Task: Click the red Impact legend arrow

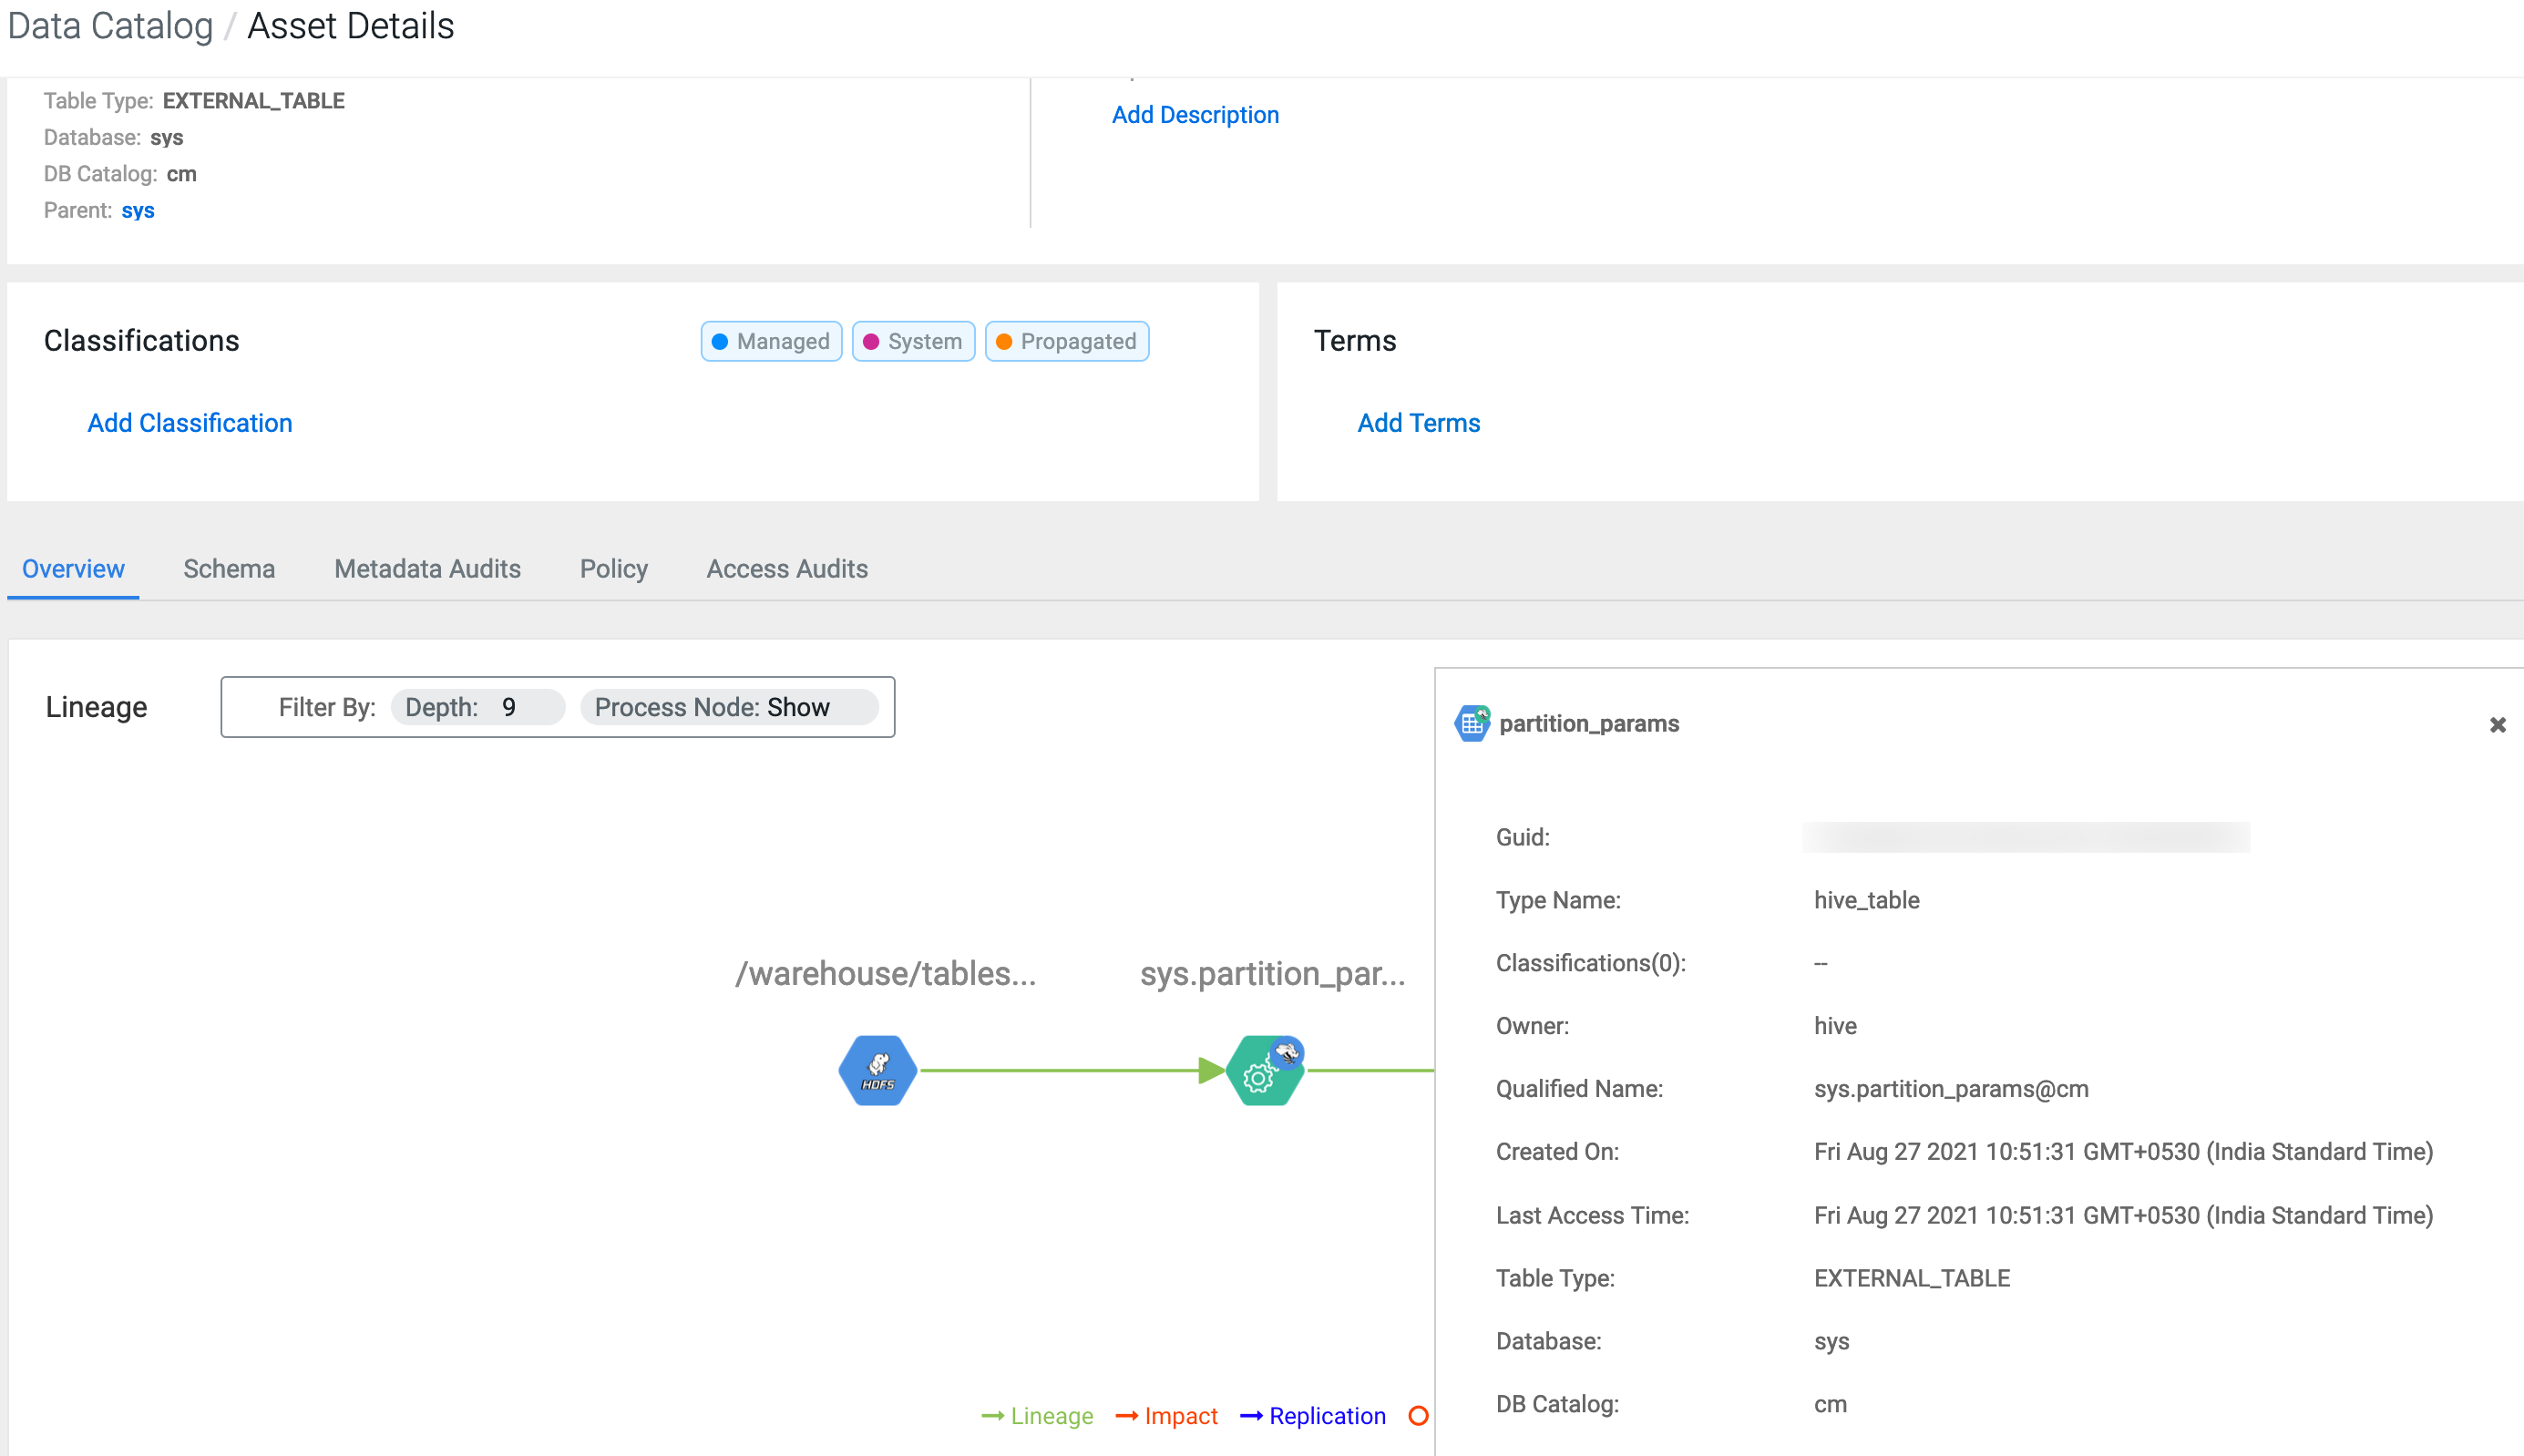Action: click(1126, 1416)
